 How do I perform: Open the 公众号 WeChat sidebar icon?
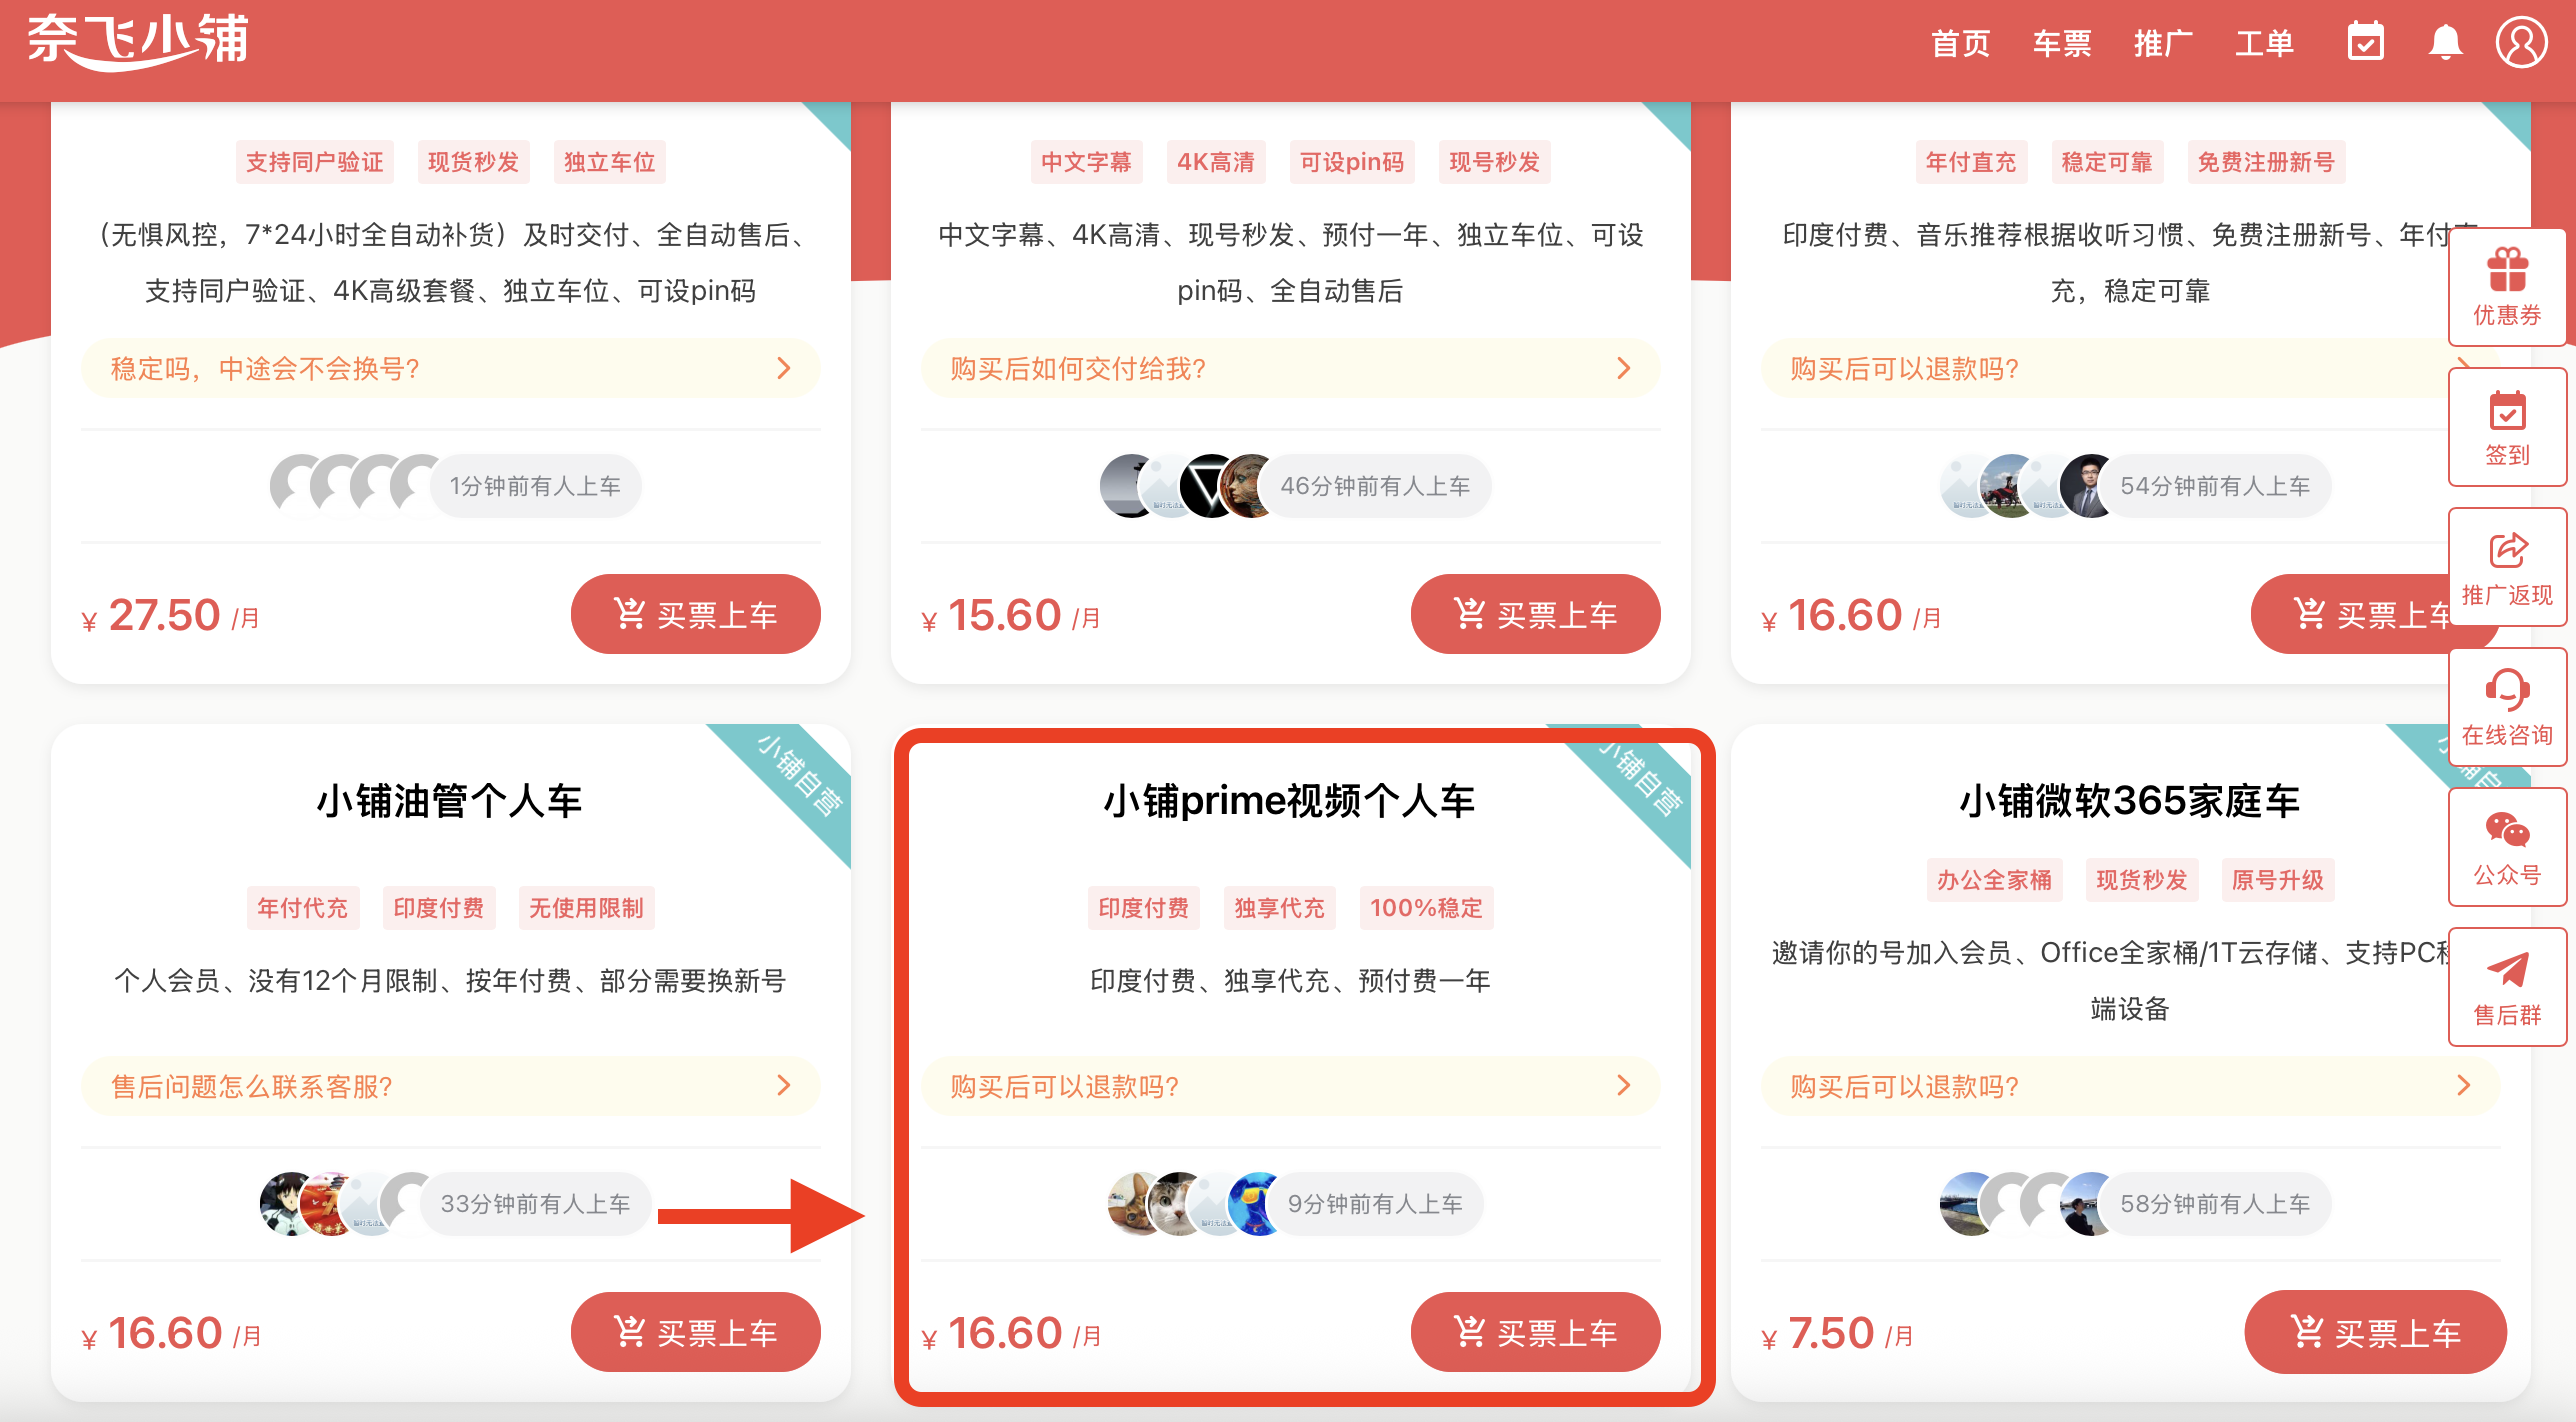coord(2507,847)
